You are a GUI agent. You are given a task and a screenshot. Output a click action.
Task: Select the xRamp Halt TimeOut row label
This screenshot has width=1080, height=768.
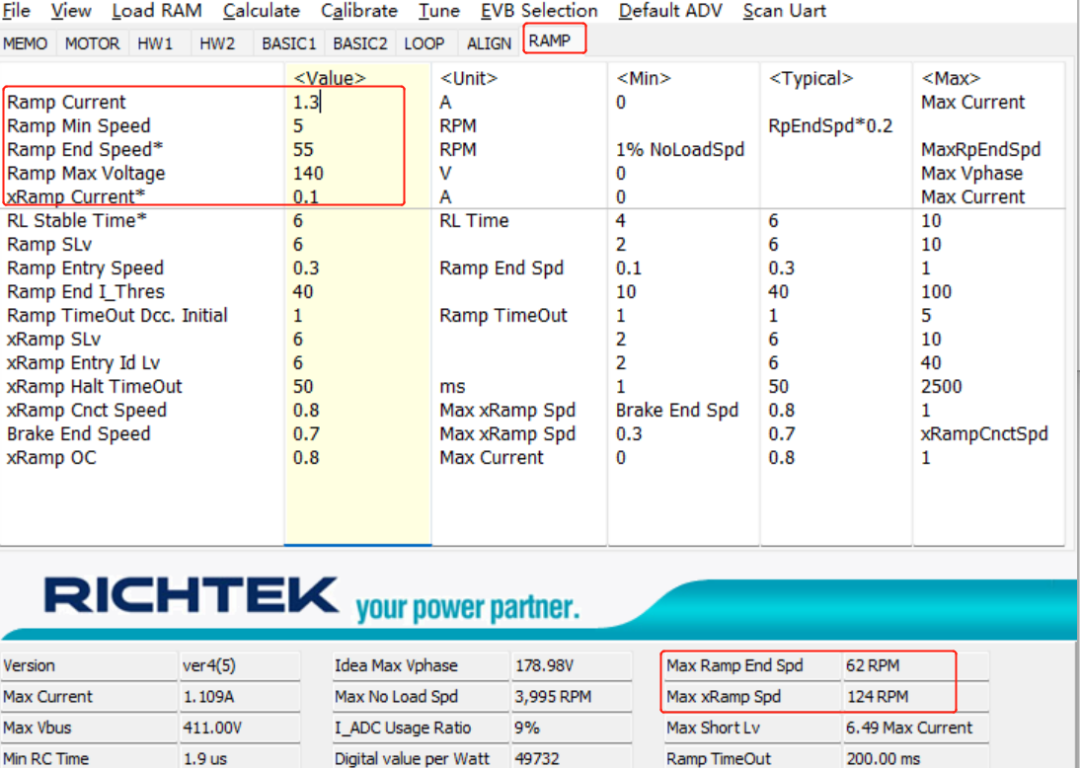[94, 386]
